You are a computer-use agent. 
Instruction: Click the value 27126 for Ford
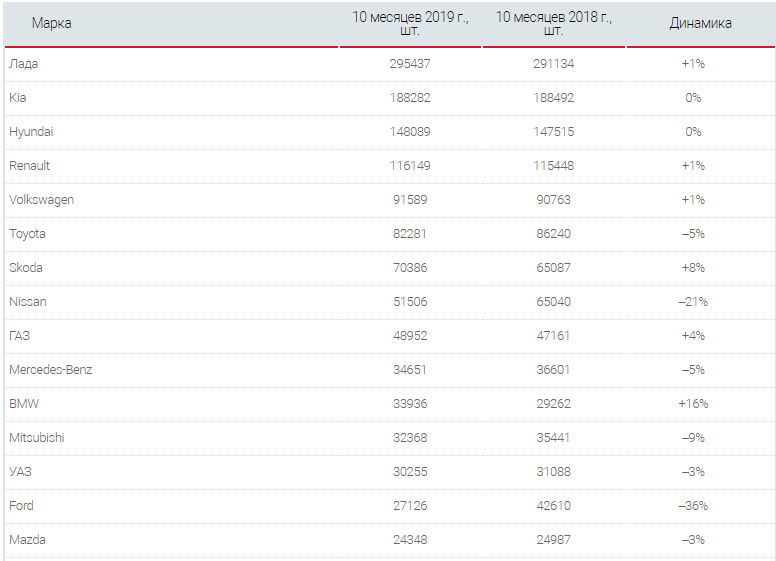tap(410, 506)
